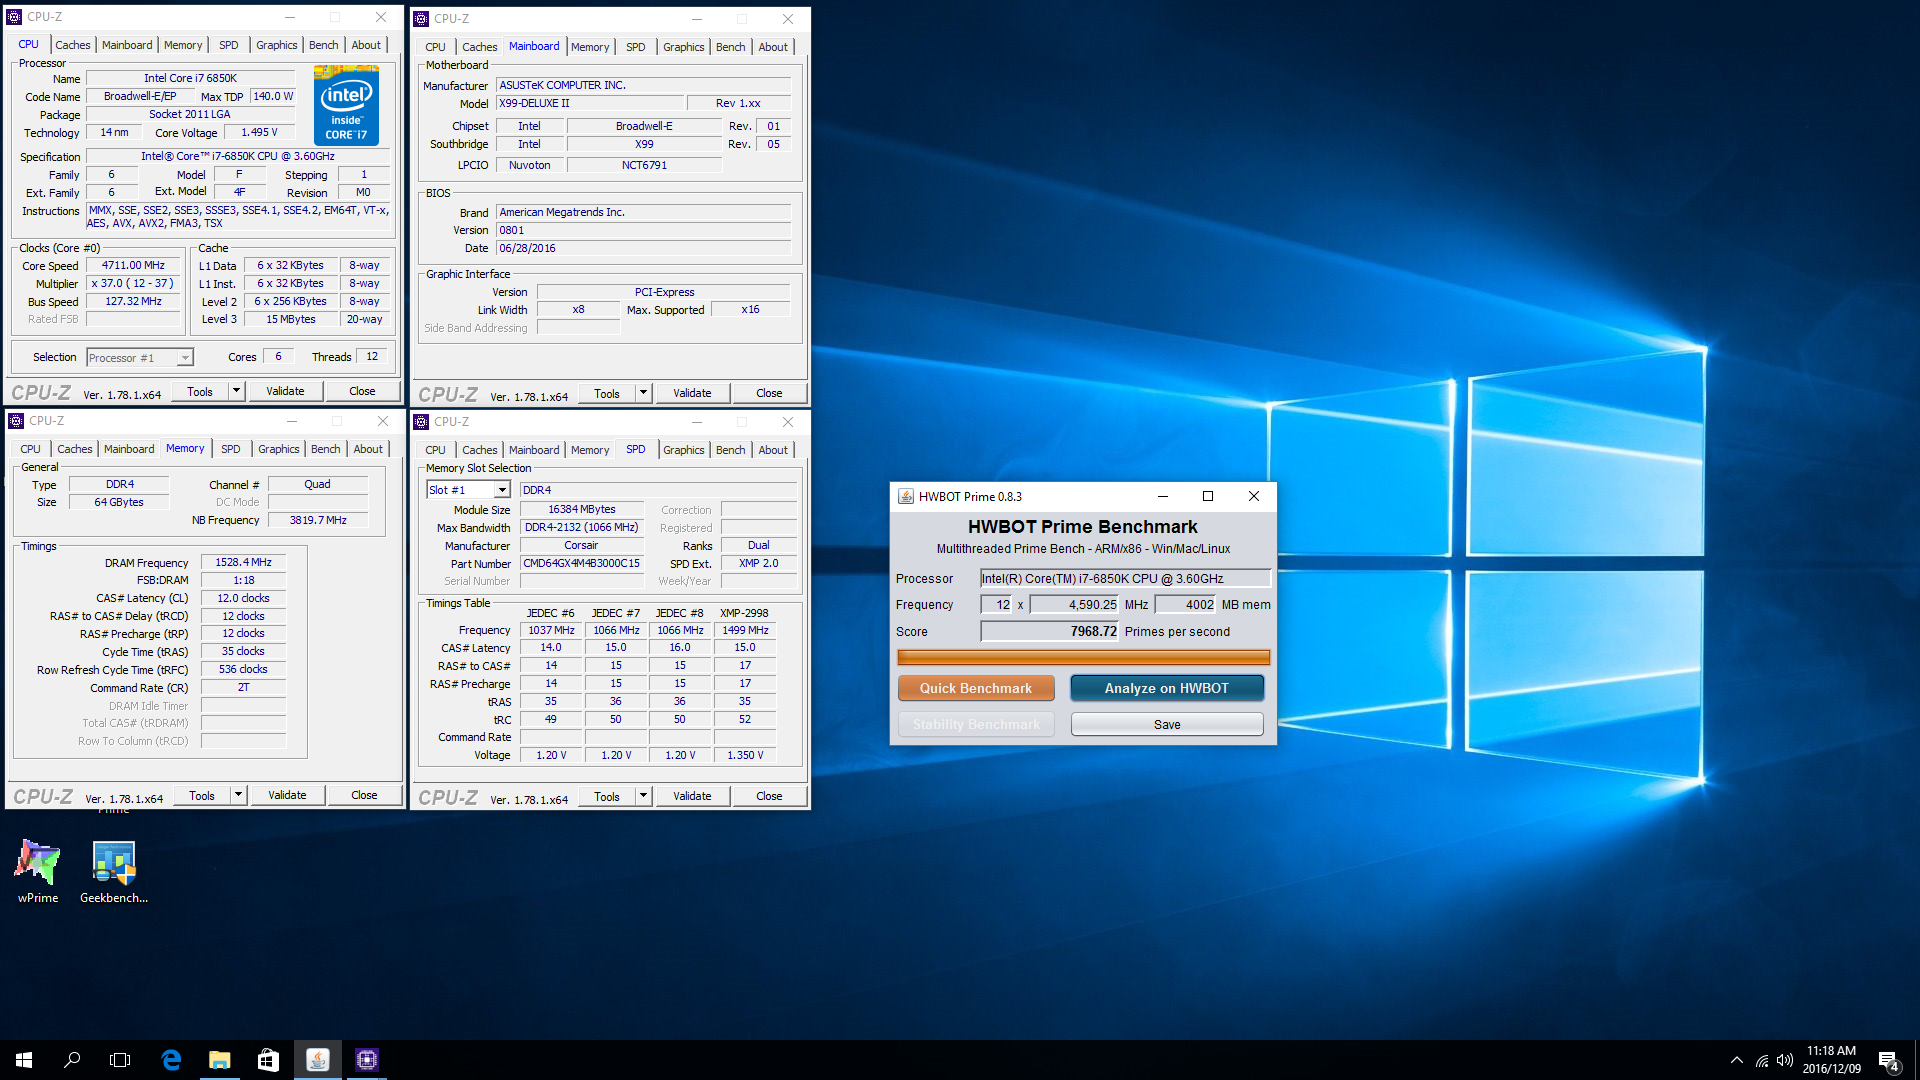Screen dimensions: 1920x1080
Task: Click the Intel Core i7 logo
Action: pyautogui.click(x=346, y=106)
